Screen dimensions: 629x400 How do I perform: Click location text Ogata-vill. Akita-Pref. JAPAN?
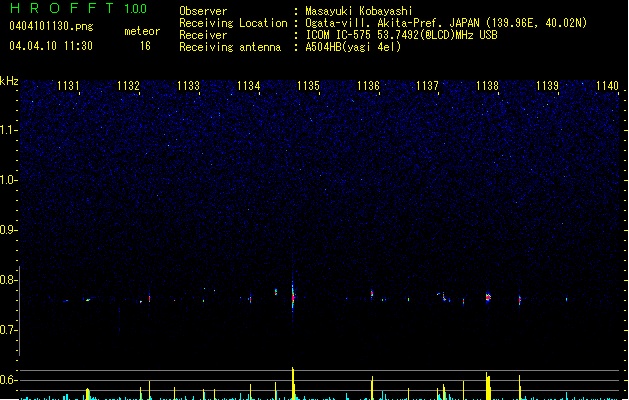click(392, 23)
